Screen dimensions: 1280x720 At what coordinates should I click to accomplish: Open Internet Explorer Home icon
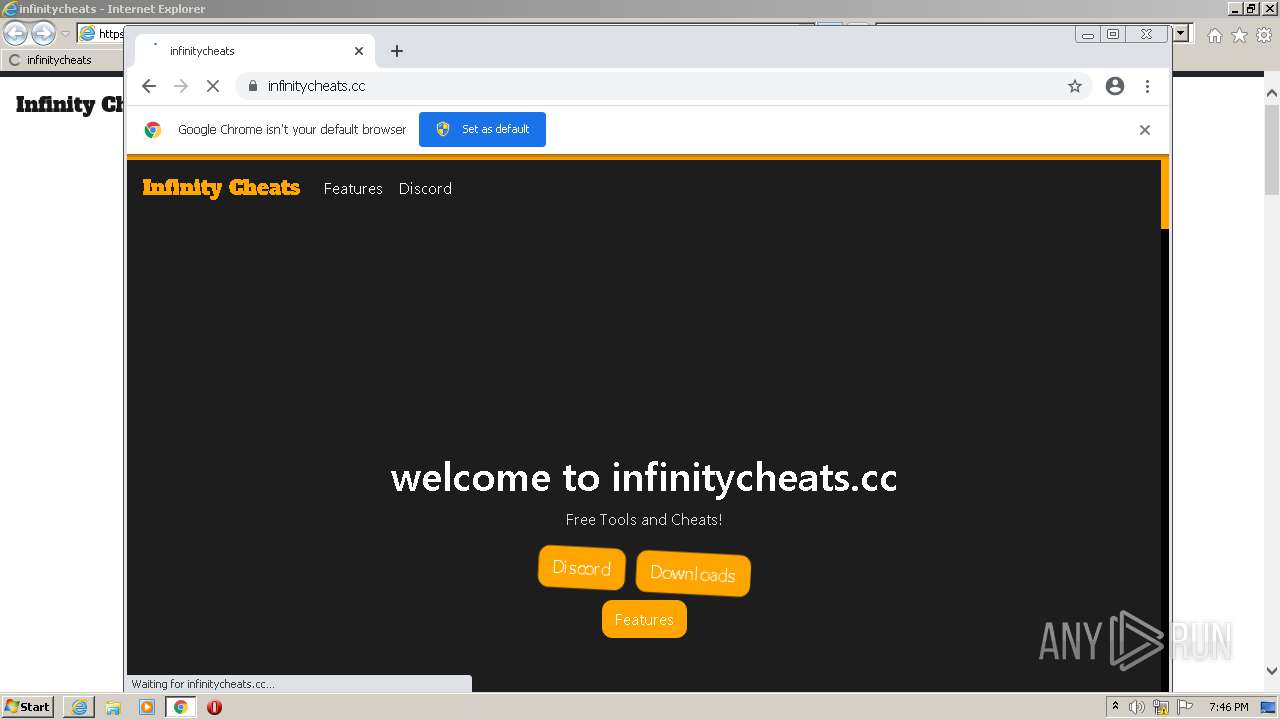[1214, 35]
